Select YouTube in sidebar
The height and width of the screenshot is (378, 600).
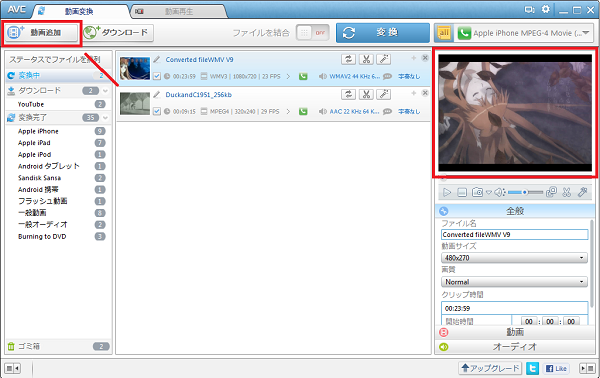[x=31, y=104]
